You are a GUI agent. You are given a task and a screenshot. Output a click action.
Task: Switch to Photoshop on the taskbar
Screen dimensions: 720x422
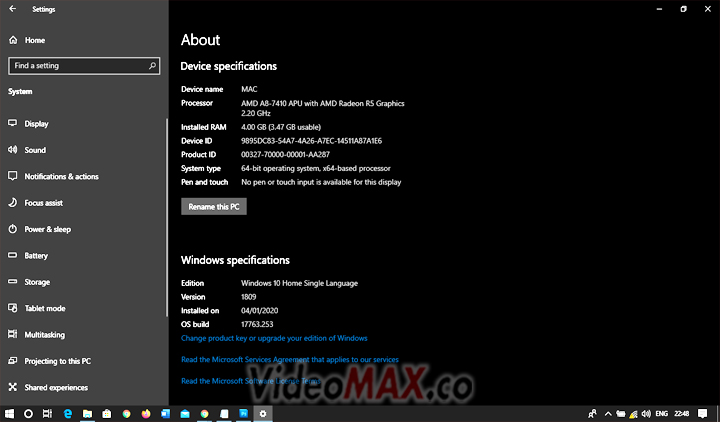(243, 414)
